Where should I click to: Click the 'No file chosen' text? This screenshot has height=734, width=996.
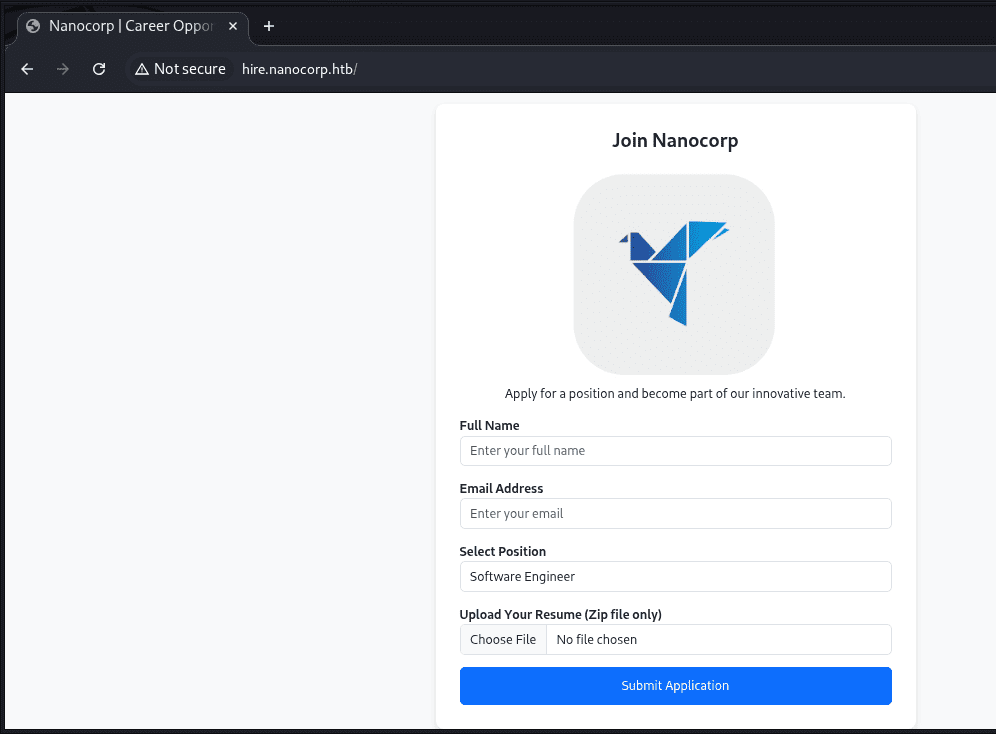pyautogui.click(x=597, y=640)
